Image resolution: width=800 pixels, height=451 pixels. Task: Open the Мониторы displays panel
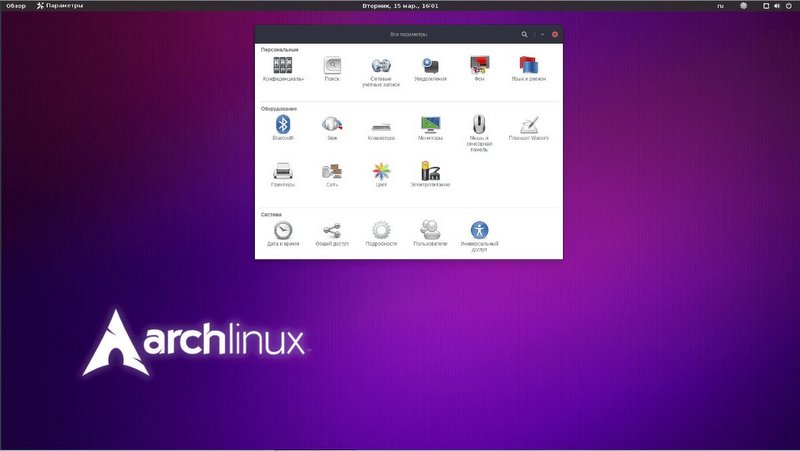click(430, 128)
